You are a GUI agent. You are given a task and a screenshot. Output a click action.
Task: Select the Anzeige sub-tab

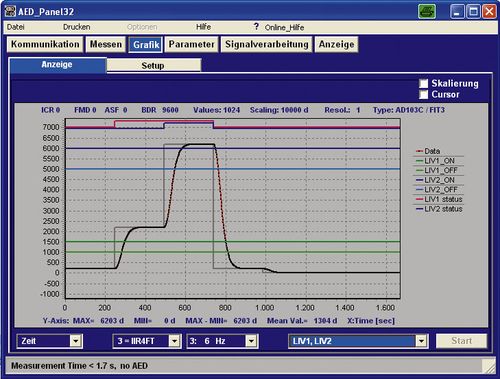(57, 65)
